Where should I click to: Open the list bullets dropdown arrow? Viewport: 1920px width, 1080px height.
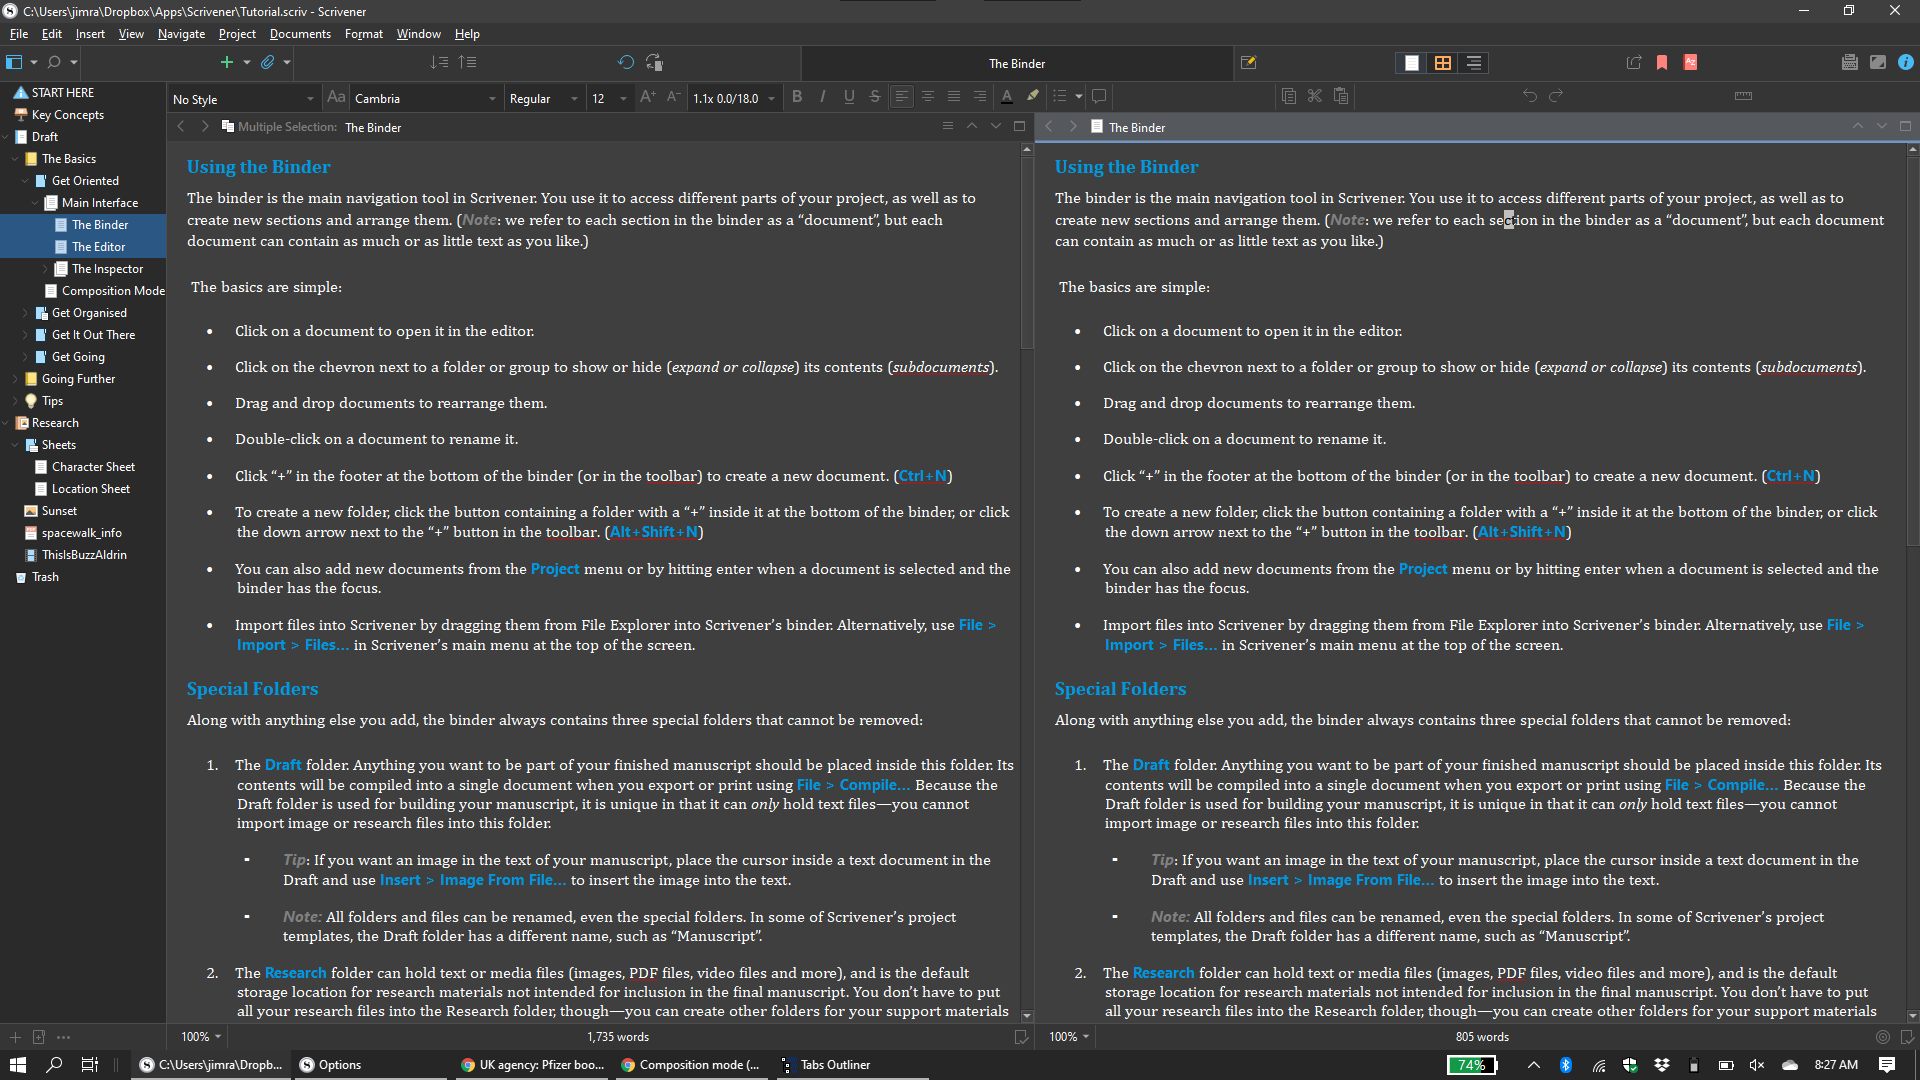coord(1079,97)
